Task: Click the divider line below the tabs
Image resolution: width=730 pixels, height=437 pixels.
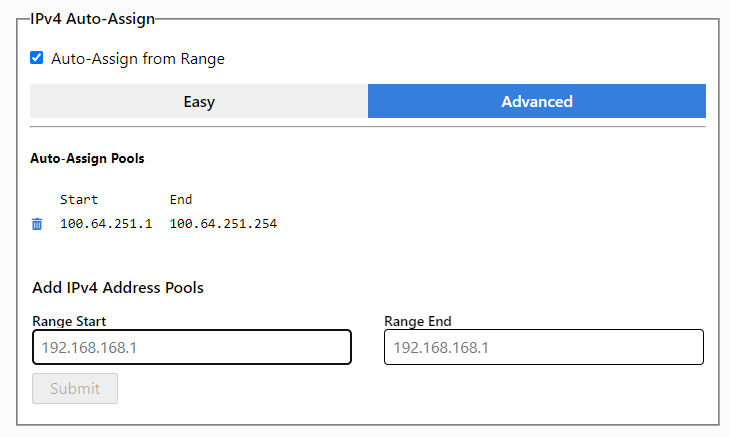Action: pyautogui.click(x=368, y=127)
